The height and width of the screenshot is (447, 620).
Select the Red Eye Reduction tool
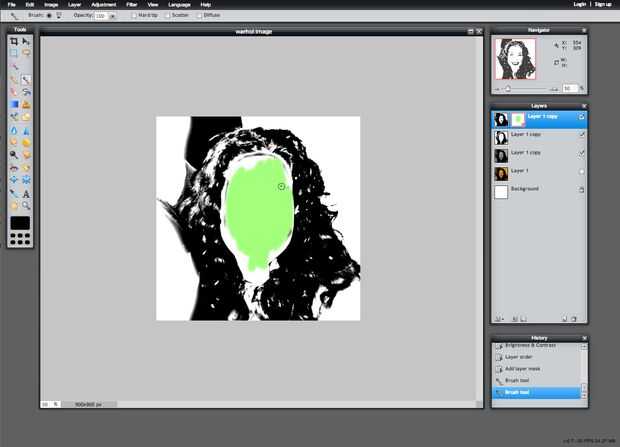14,167
